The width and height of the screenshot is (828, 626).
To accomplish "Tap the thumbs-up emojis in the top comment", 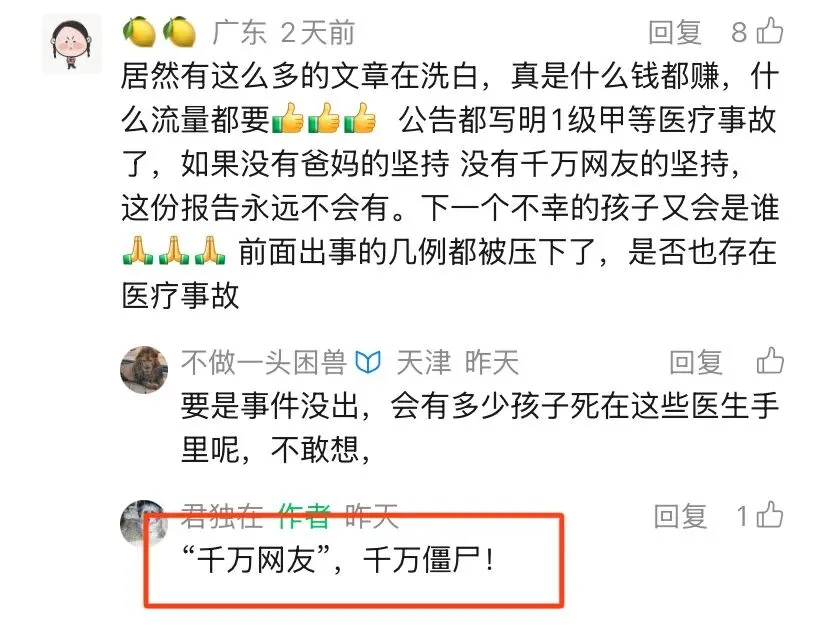I will coord(324,118).
